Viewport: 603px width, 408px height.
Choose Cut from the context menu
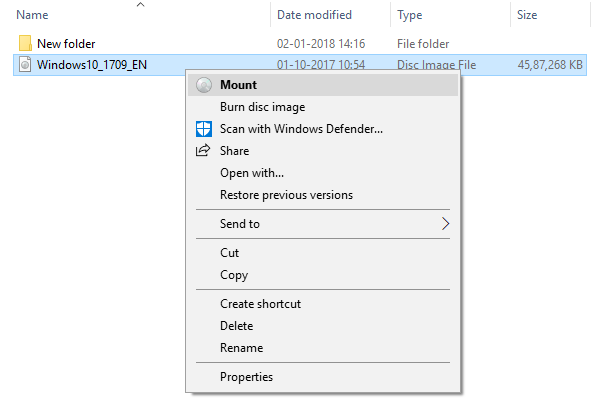pos(323,253)
